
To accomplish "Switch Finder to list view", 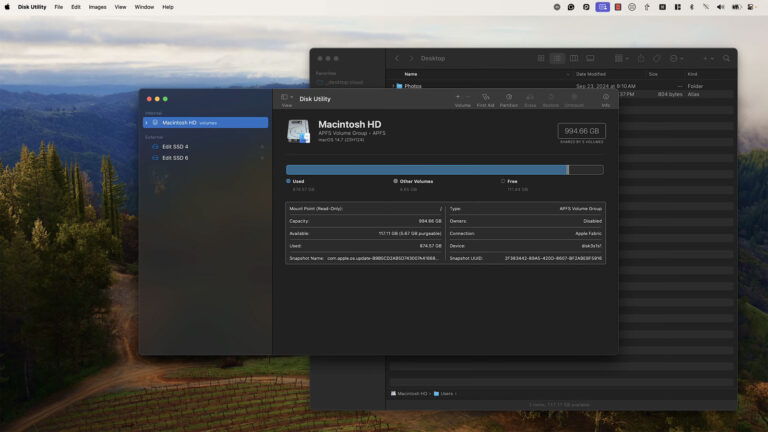I will coord(557,58).
